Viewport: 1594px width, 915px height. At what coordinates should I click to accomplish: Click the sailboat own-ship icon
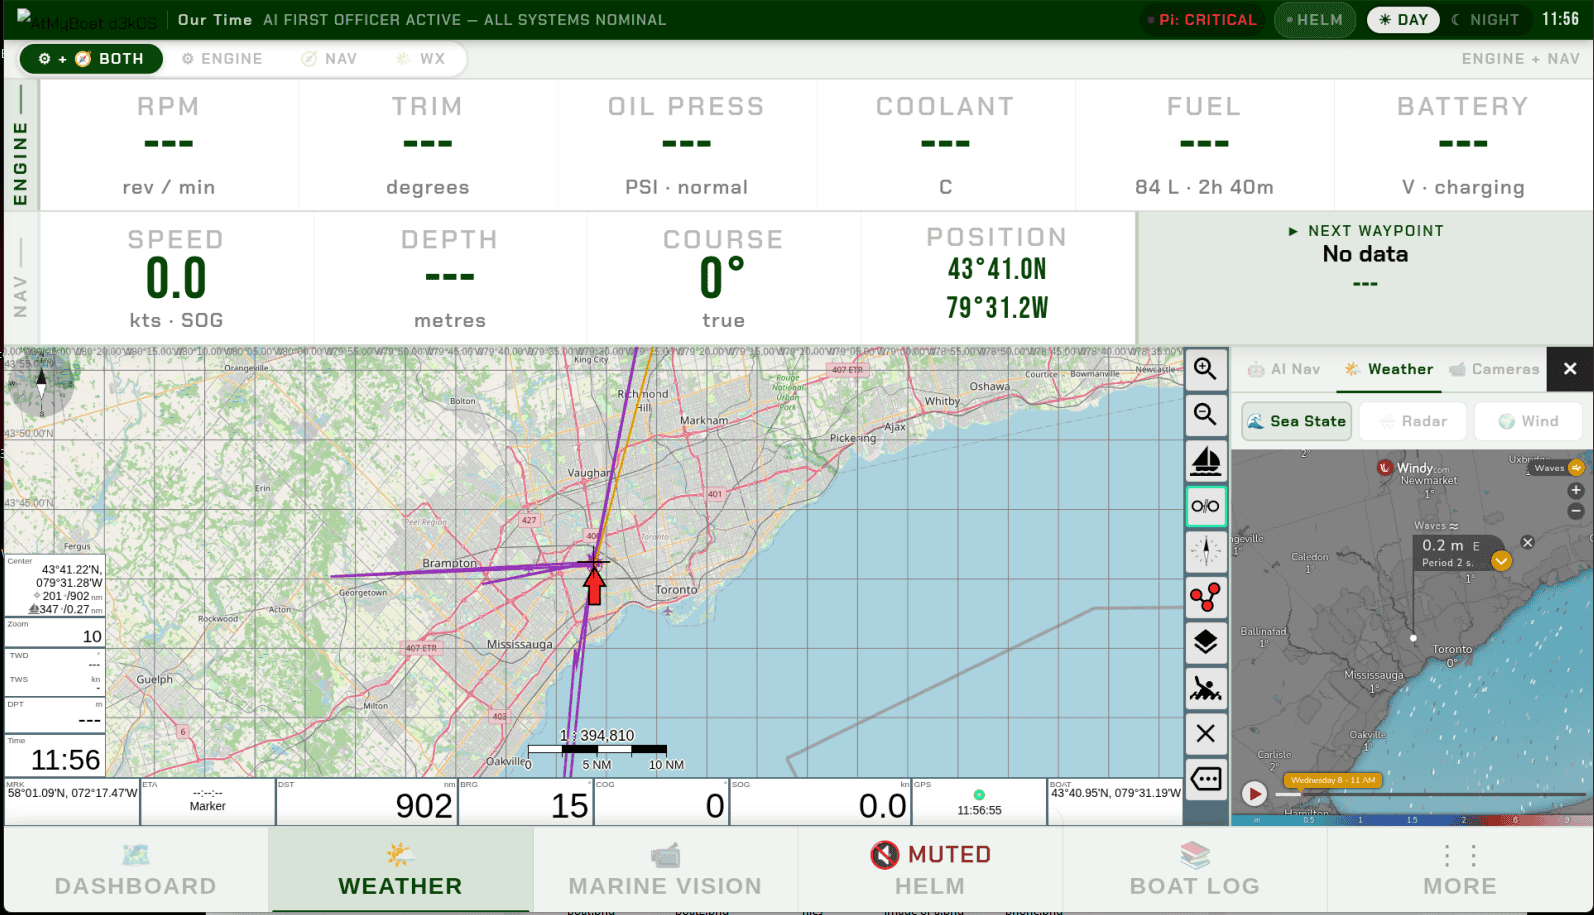(x=1205, y=461)
